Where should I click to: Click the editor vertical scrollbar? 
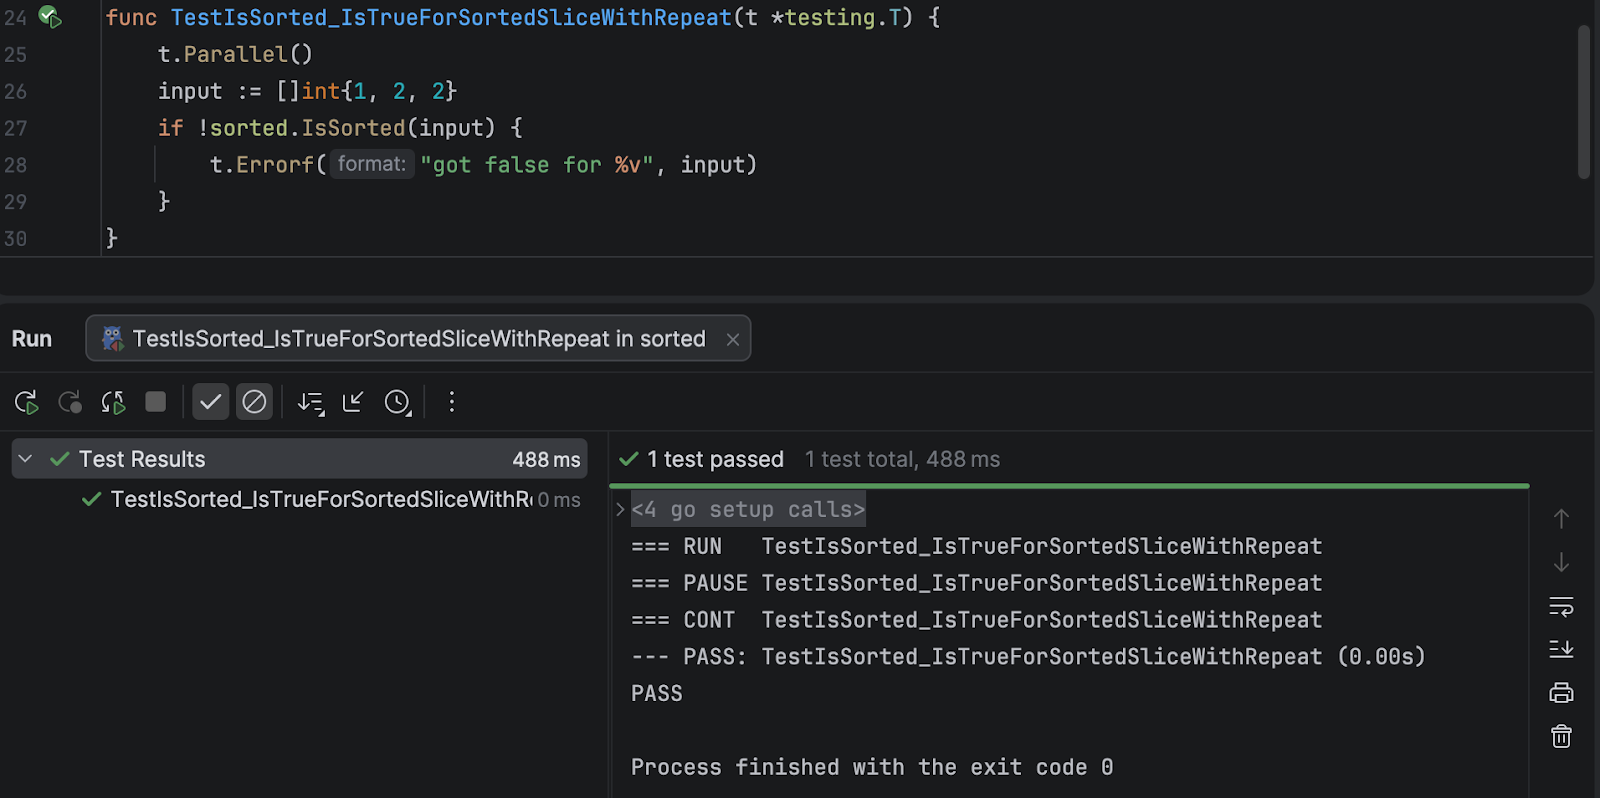click(x=1583, y=100)
